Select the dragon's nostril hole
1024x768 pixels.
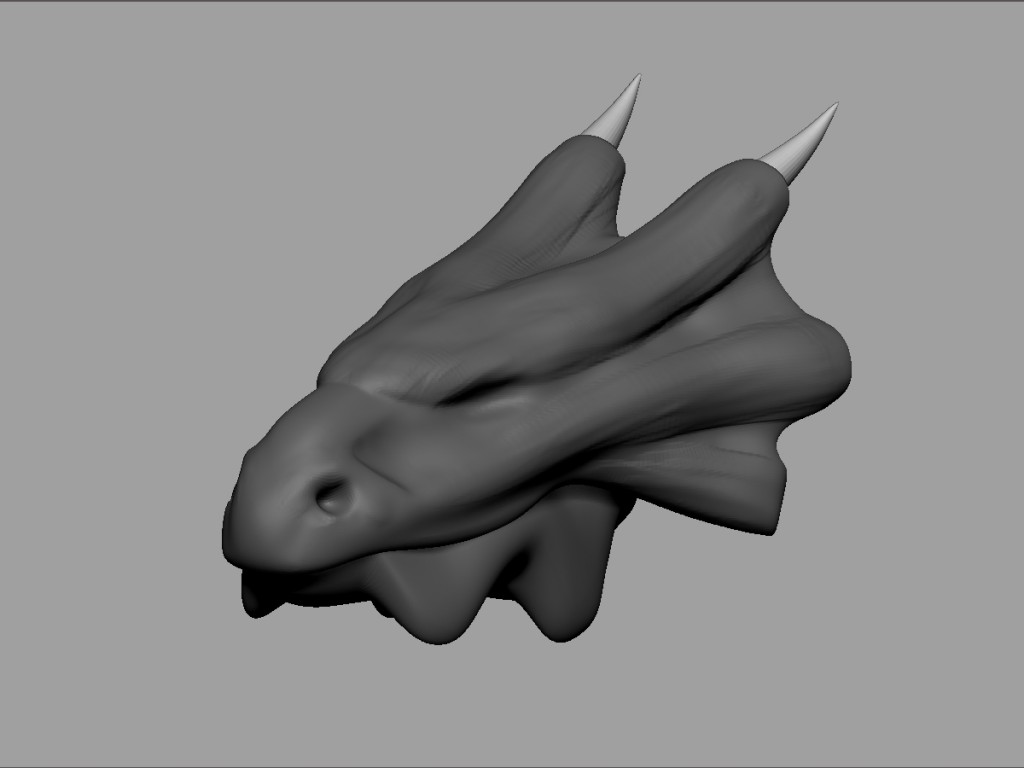334,497
